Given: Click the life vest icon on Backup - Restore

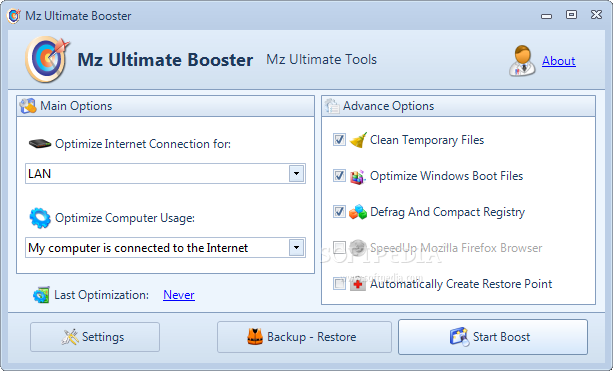Looking at the screenshot, I should coord(255,337).
